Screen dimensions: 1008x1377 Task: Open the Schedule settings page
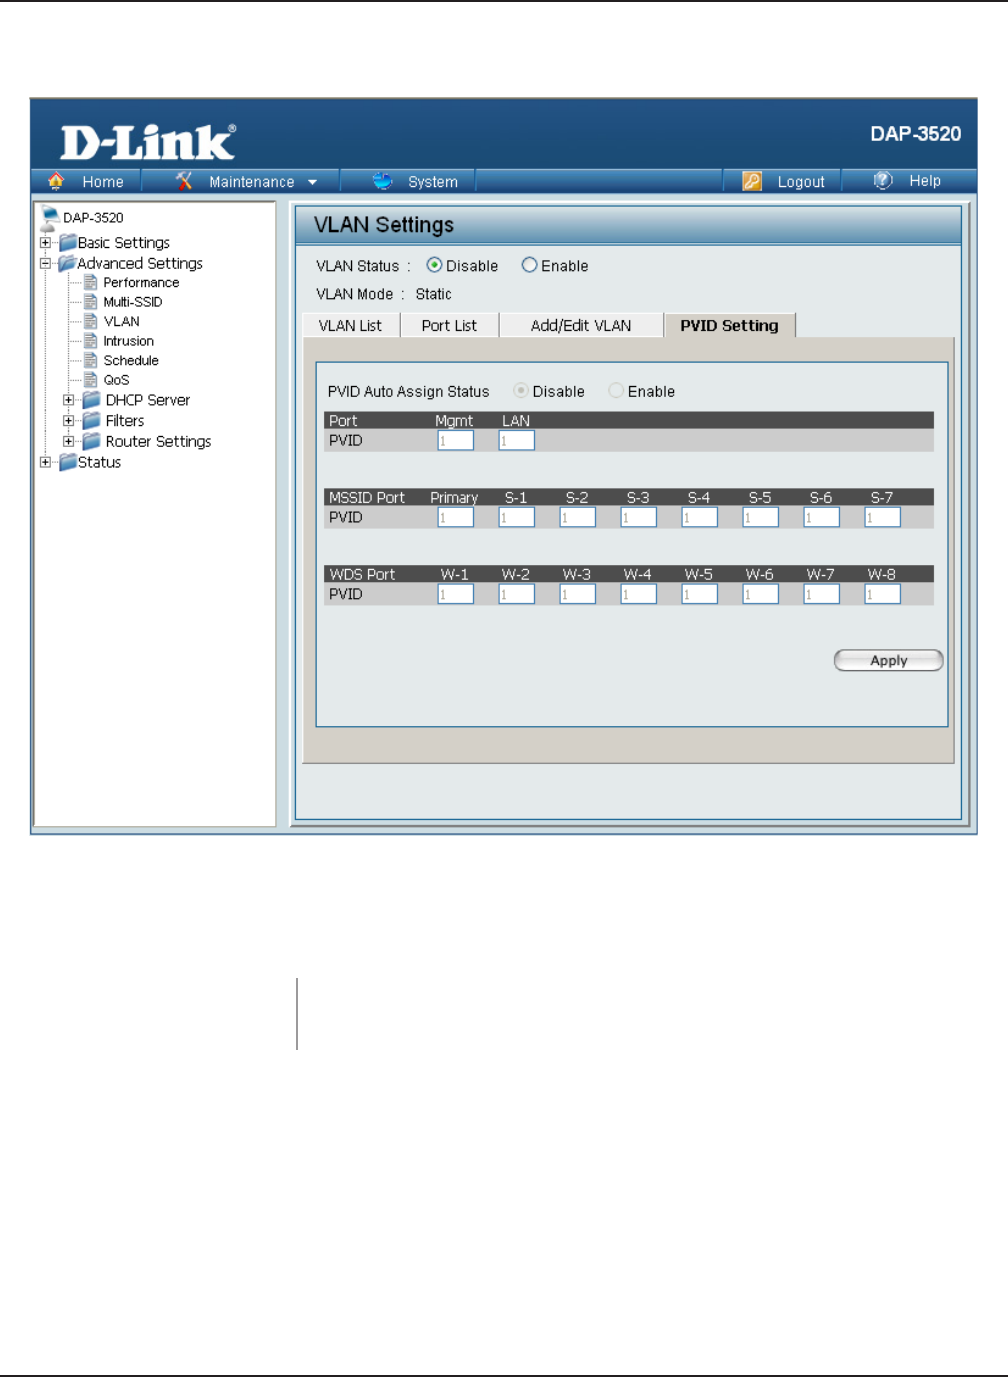(131, 360)
